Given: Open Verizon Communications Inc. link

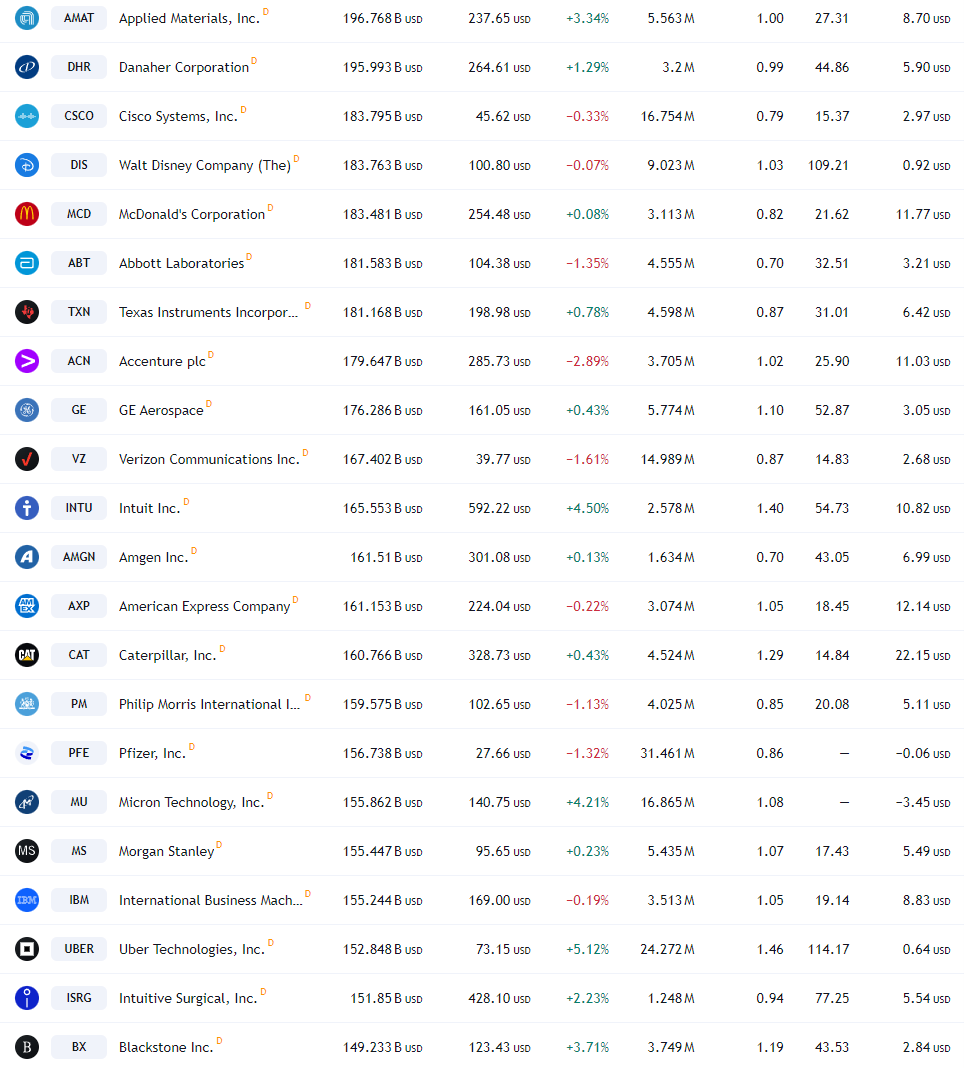Looking at the screenshot, I should click(209, 460).
